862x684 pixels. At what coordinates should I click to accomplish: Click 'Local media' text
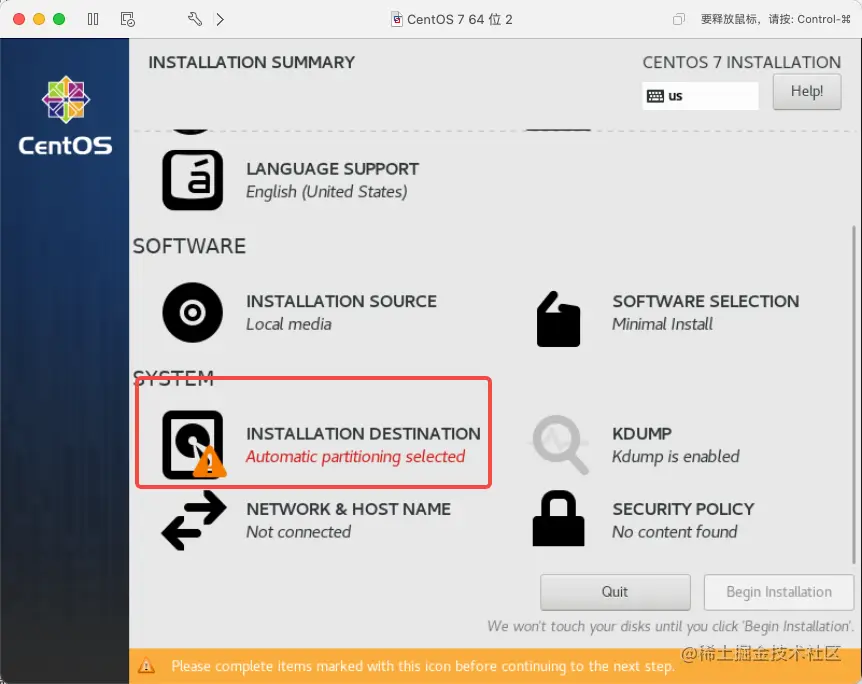(x=289, y=324)
